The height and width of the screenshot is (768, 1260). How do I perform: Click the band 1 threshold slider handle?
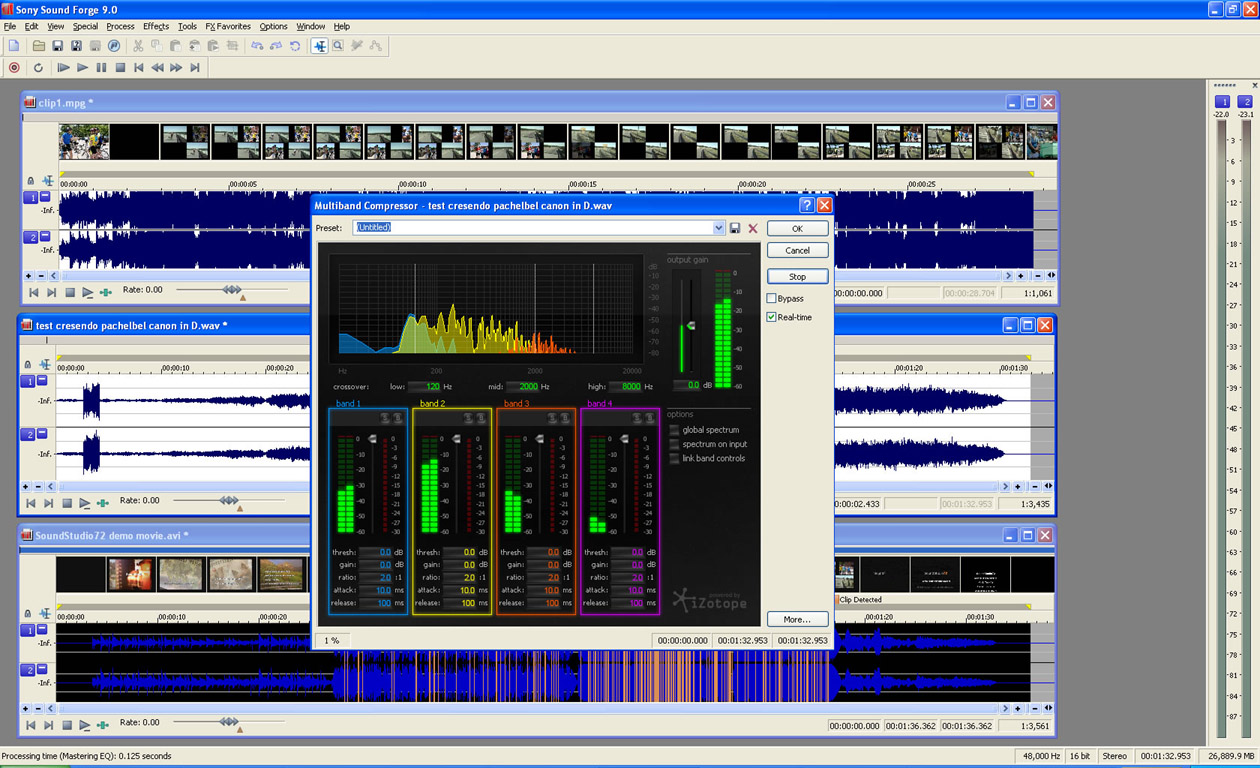click(x=373, y=438)
